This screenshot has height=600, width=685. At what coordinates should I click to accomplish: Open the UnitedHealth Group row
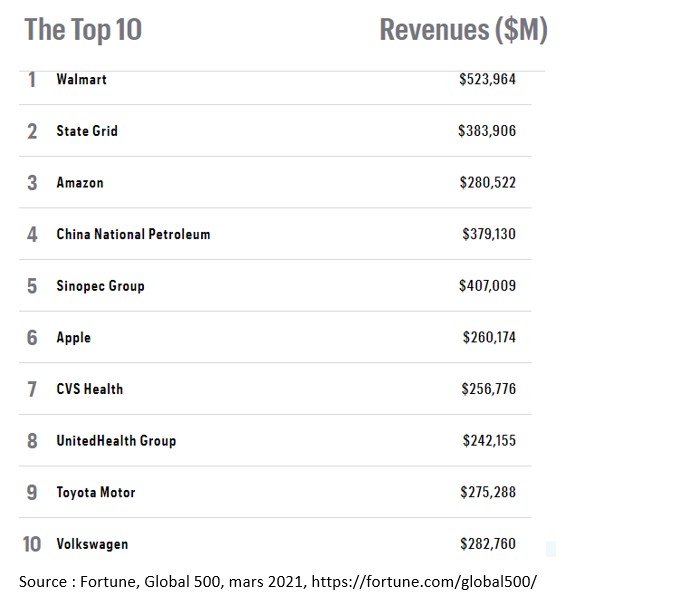(x=116, y=441)
